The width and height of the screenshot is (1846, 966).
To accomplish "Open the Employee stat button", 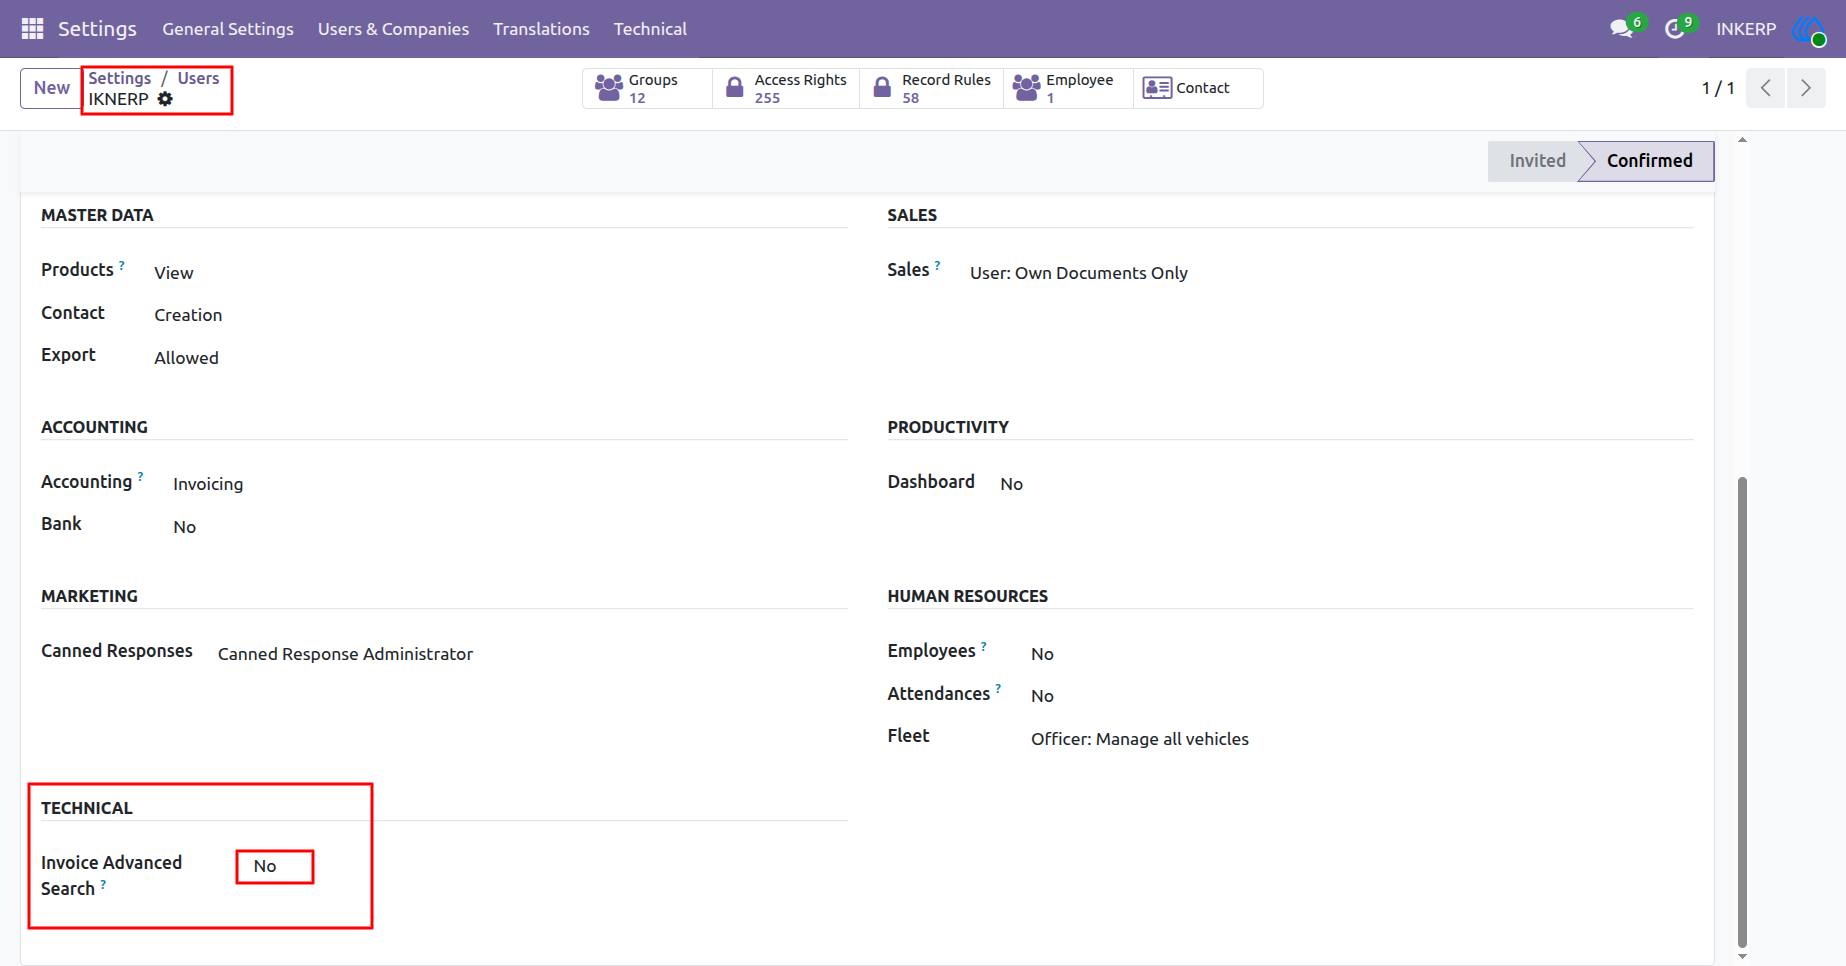I will (x=1068, y=88).
